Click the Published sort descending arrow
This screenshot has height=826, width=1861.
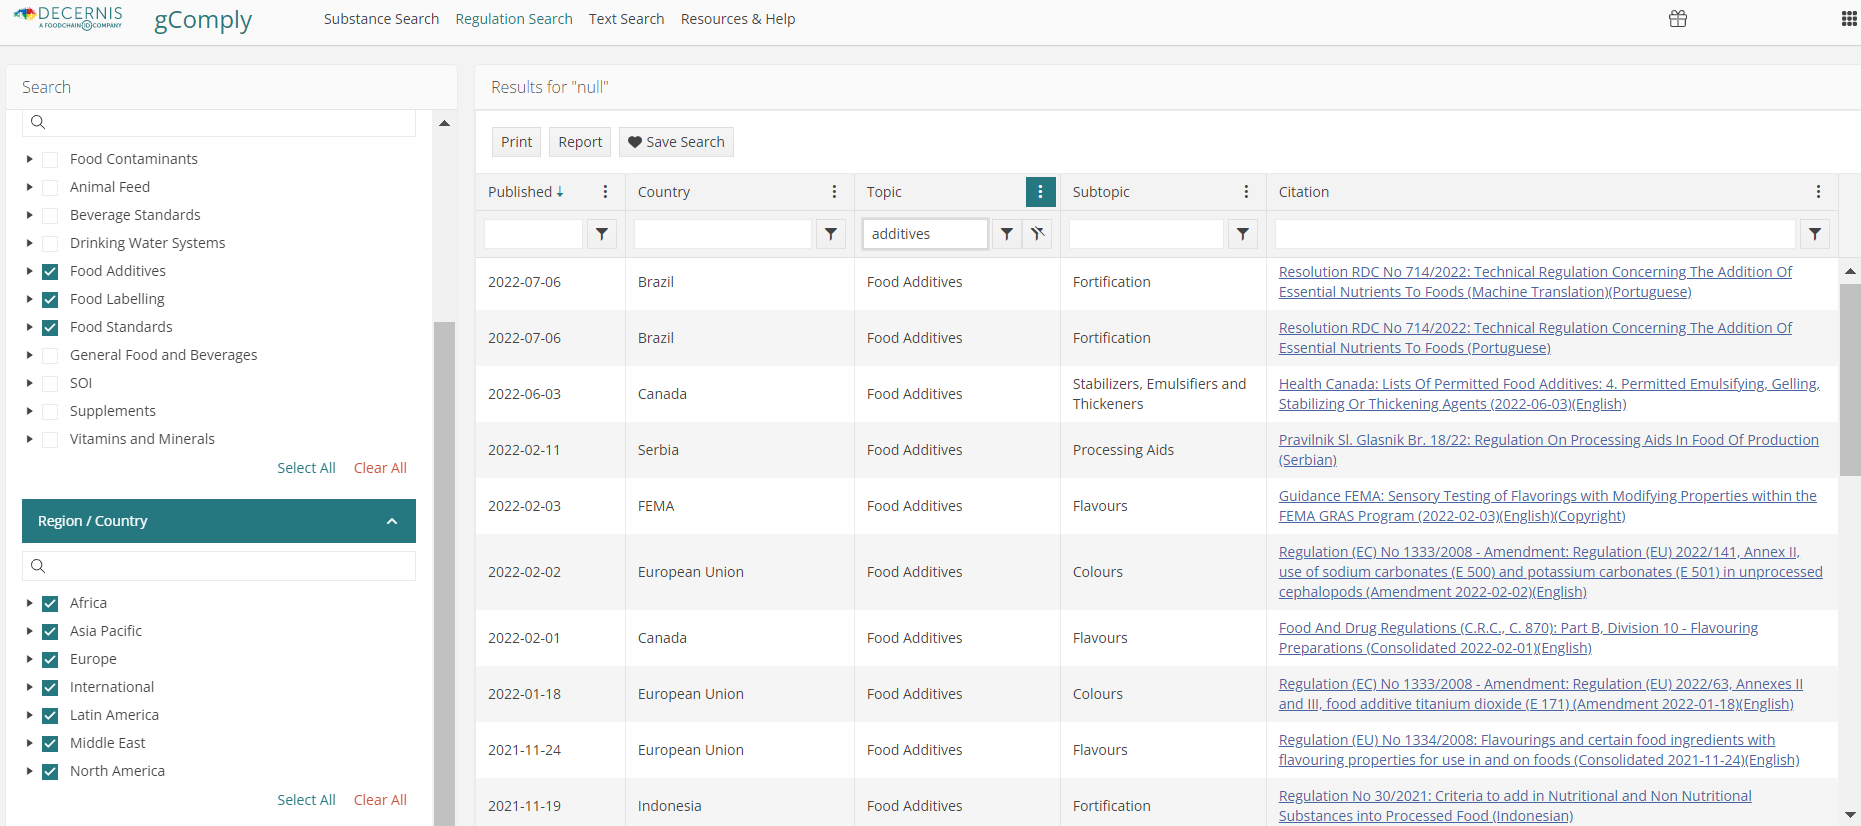click(x=560, y=192)
